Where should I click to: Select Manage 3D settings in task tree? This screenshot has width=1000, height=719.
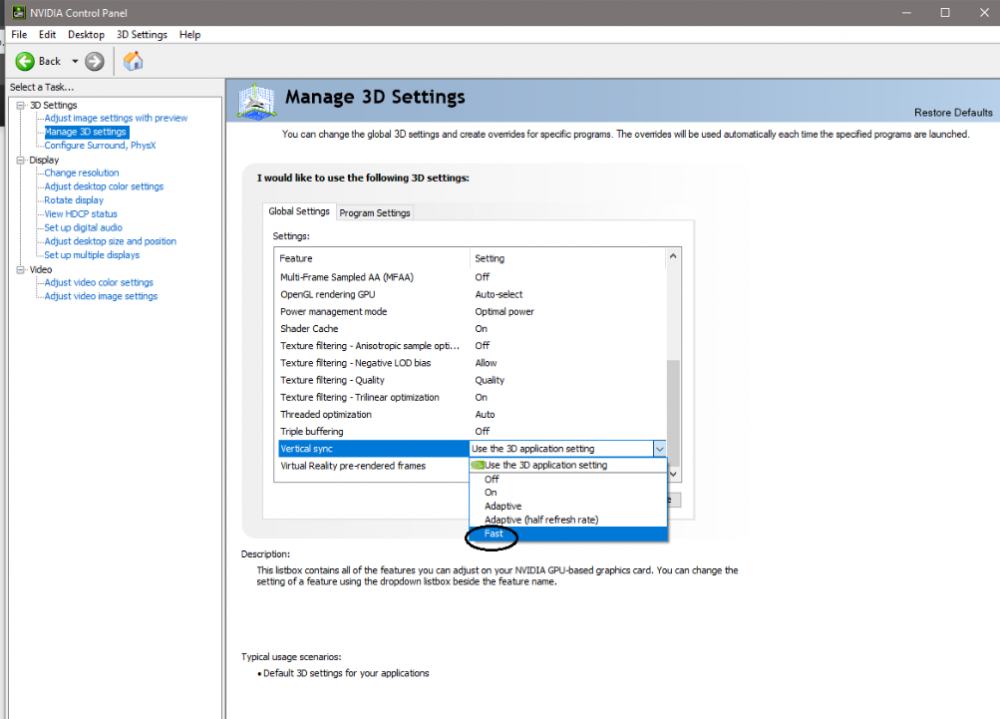(x=86, y=132)
